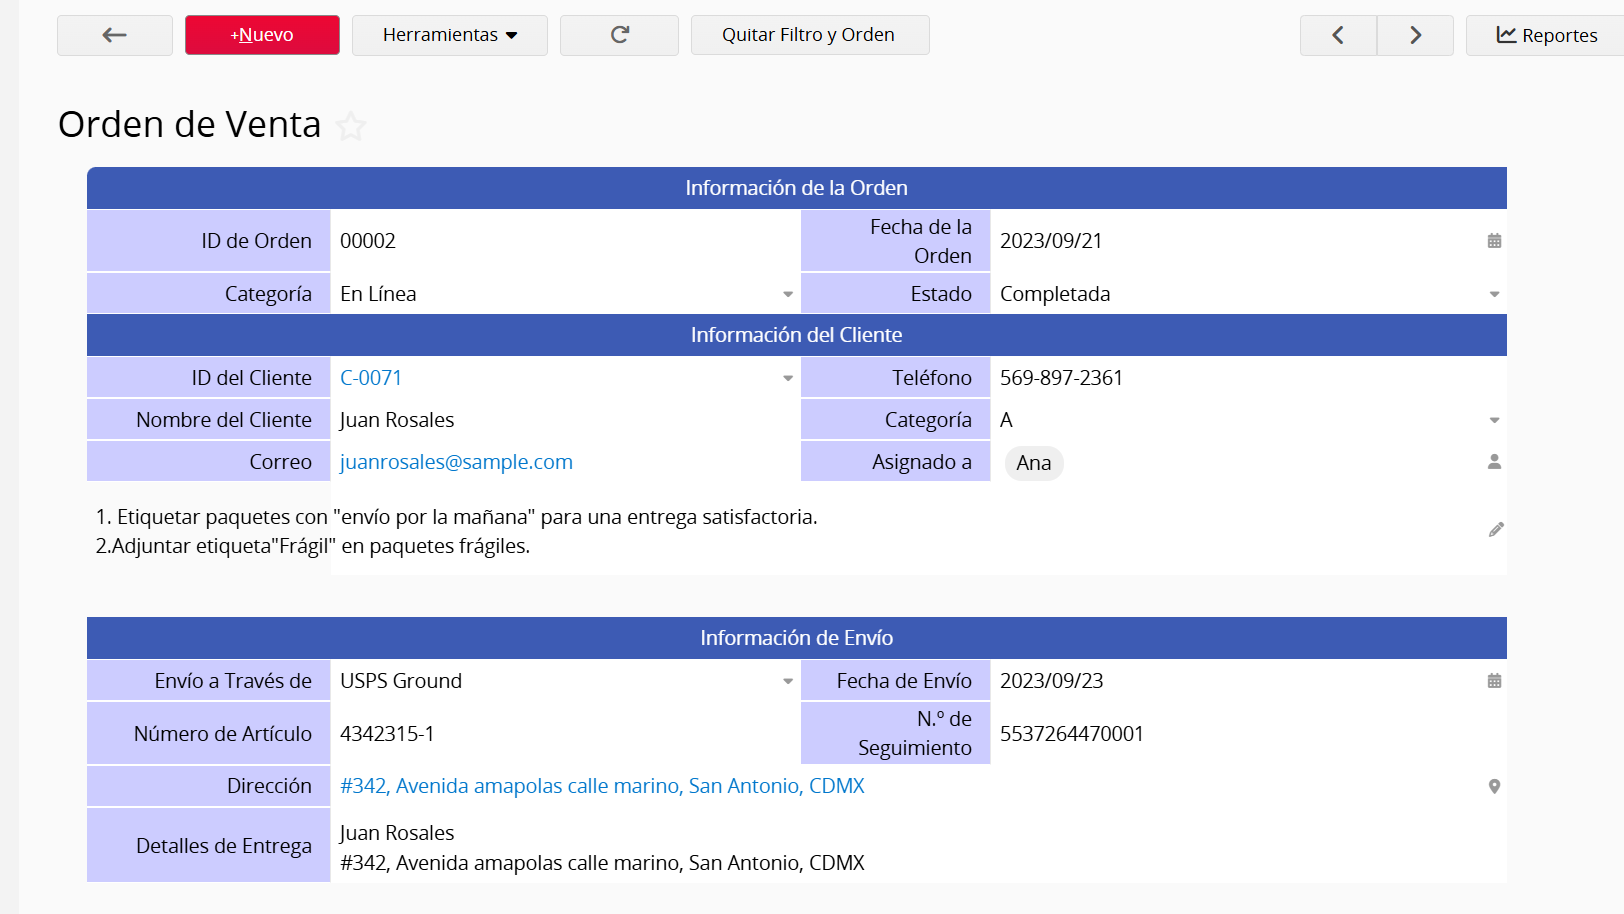
Task: Open calendar for Fecha de la Orden
Action: coord(1494,241)
